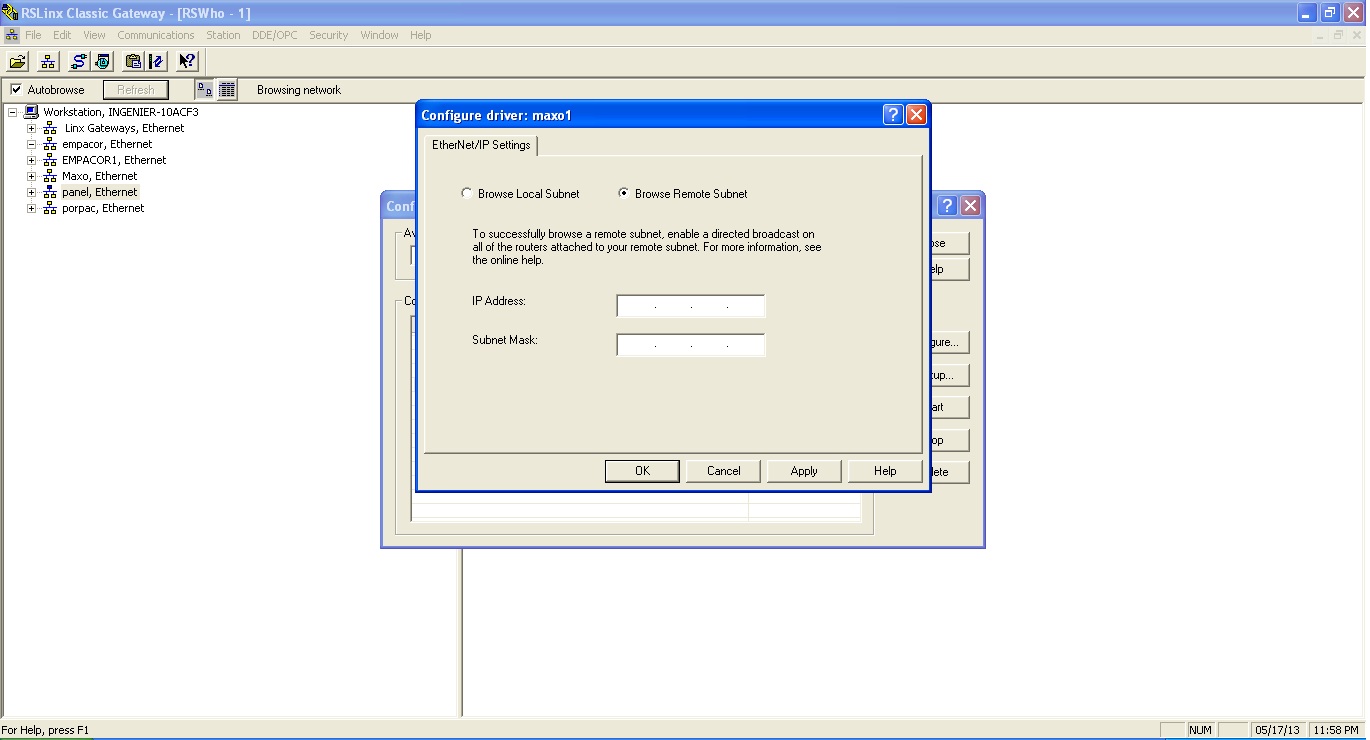Select 'Workstation, INGENIER-10ACF3' in the tree
This screenshot has width=1370, height=740.
(x=121, y=112)
